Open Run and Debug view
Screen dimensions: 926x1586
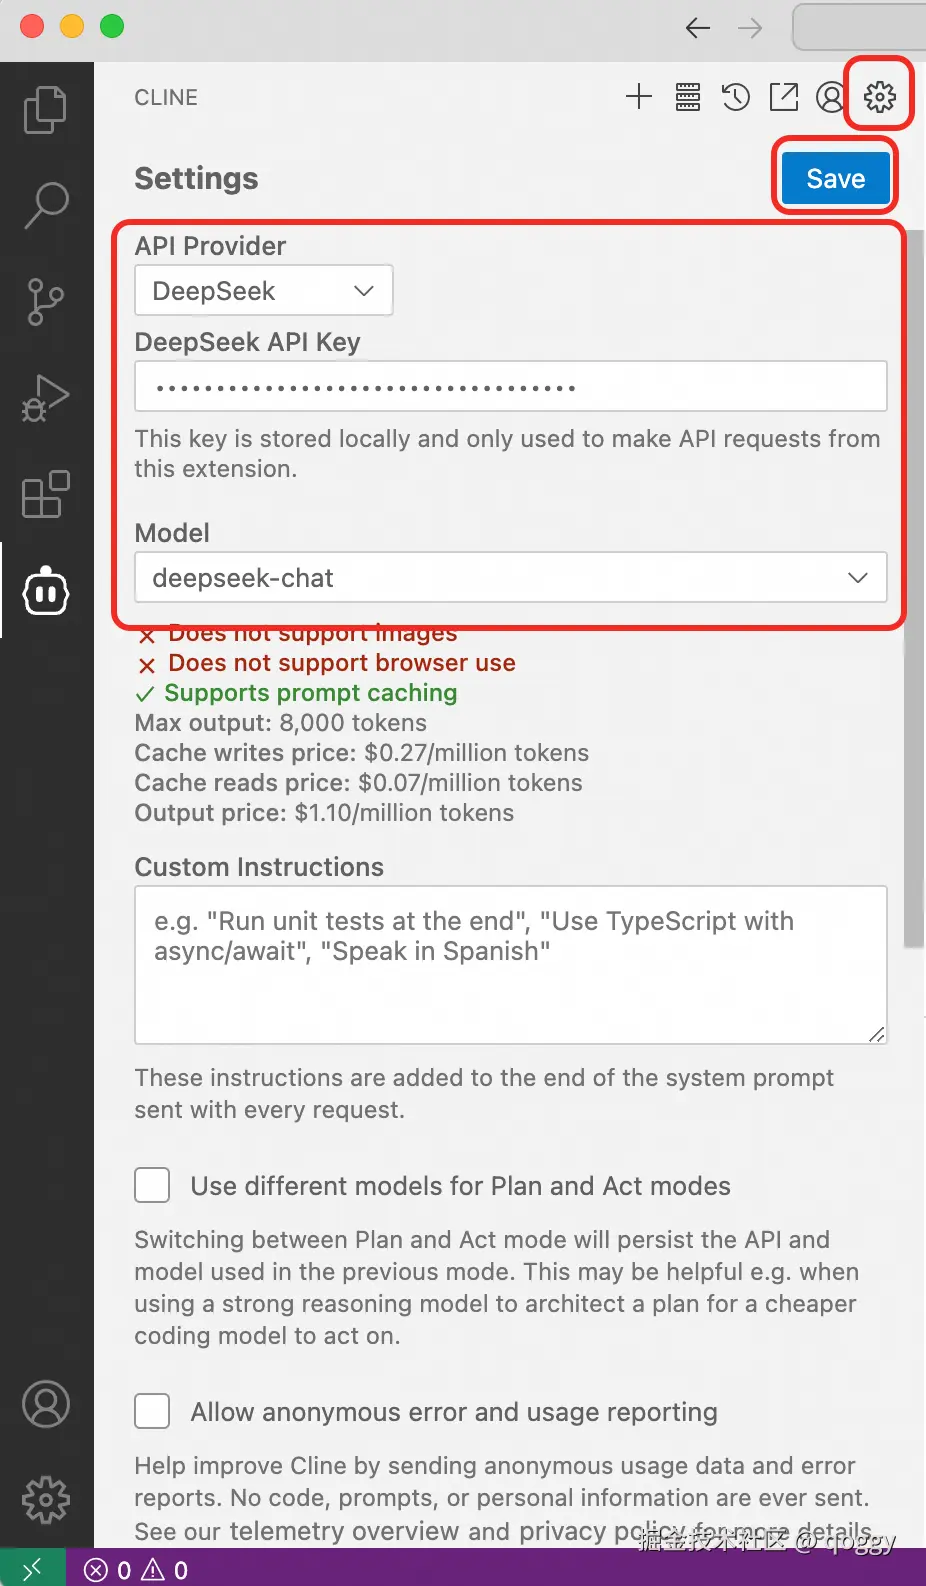[x=45, y=398]
